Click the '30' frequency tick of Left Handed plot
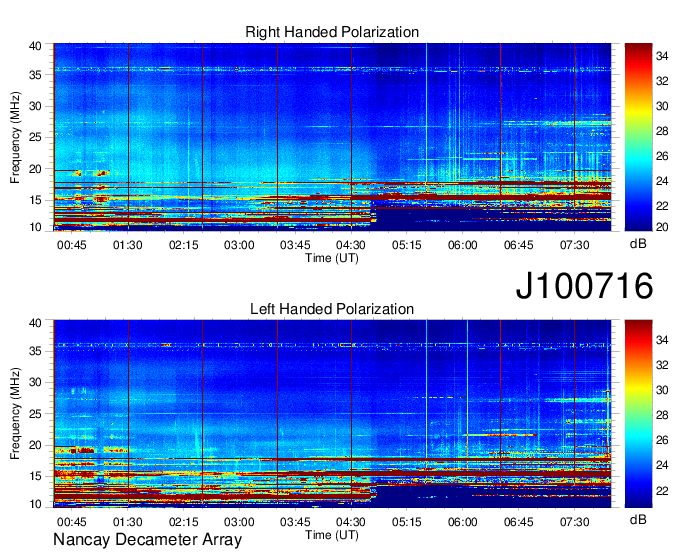This screenshot has height=552, width=680. pos(35,382)
